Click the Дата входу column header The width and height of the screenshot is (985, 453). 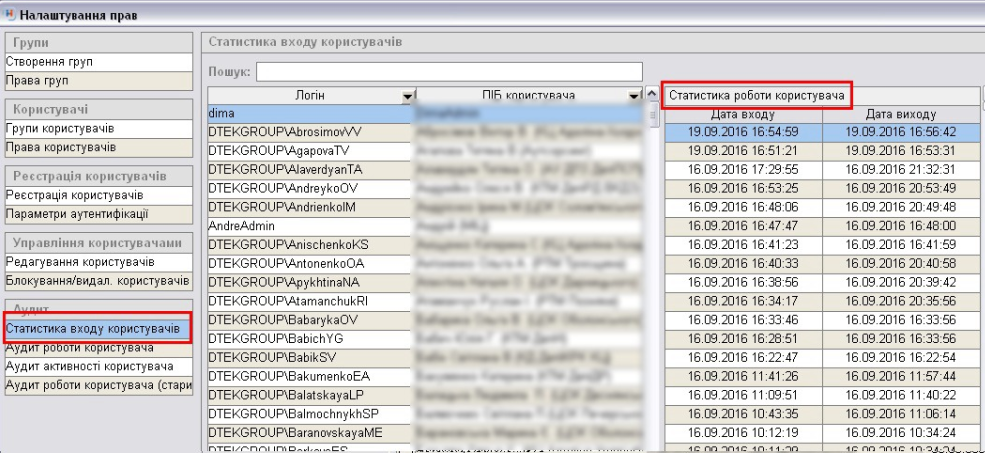(742, 115)
